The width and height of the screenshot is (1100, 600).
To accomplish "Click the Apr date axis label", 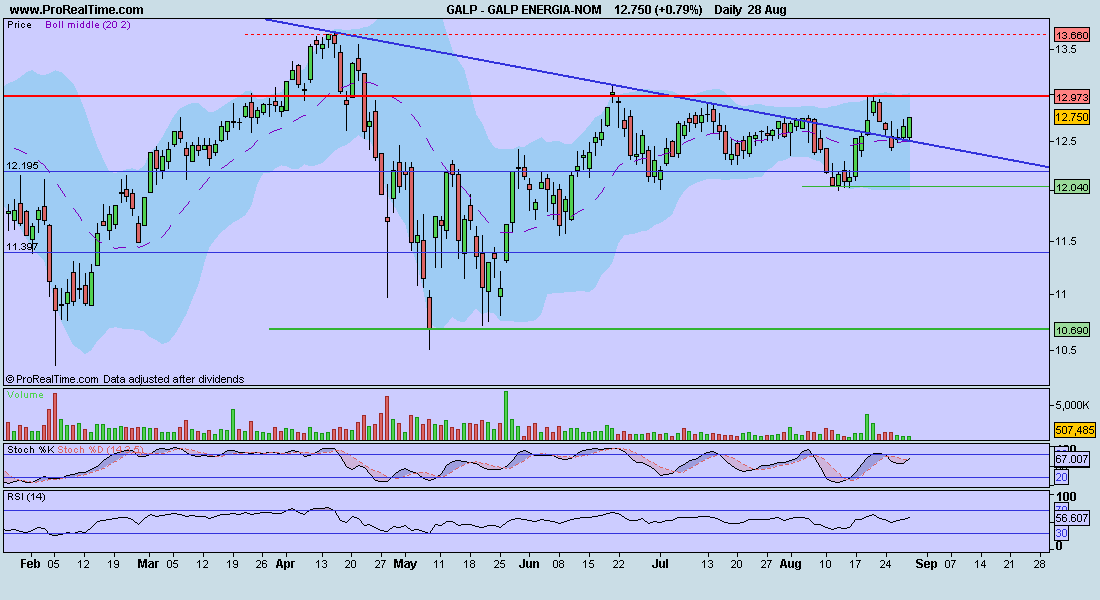I will click(x=285, y=564).
